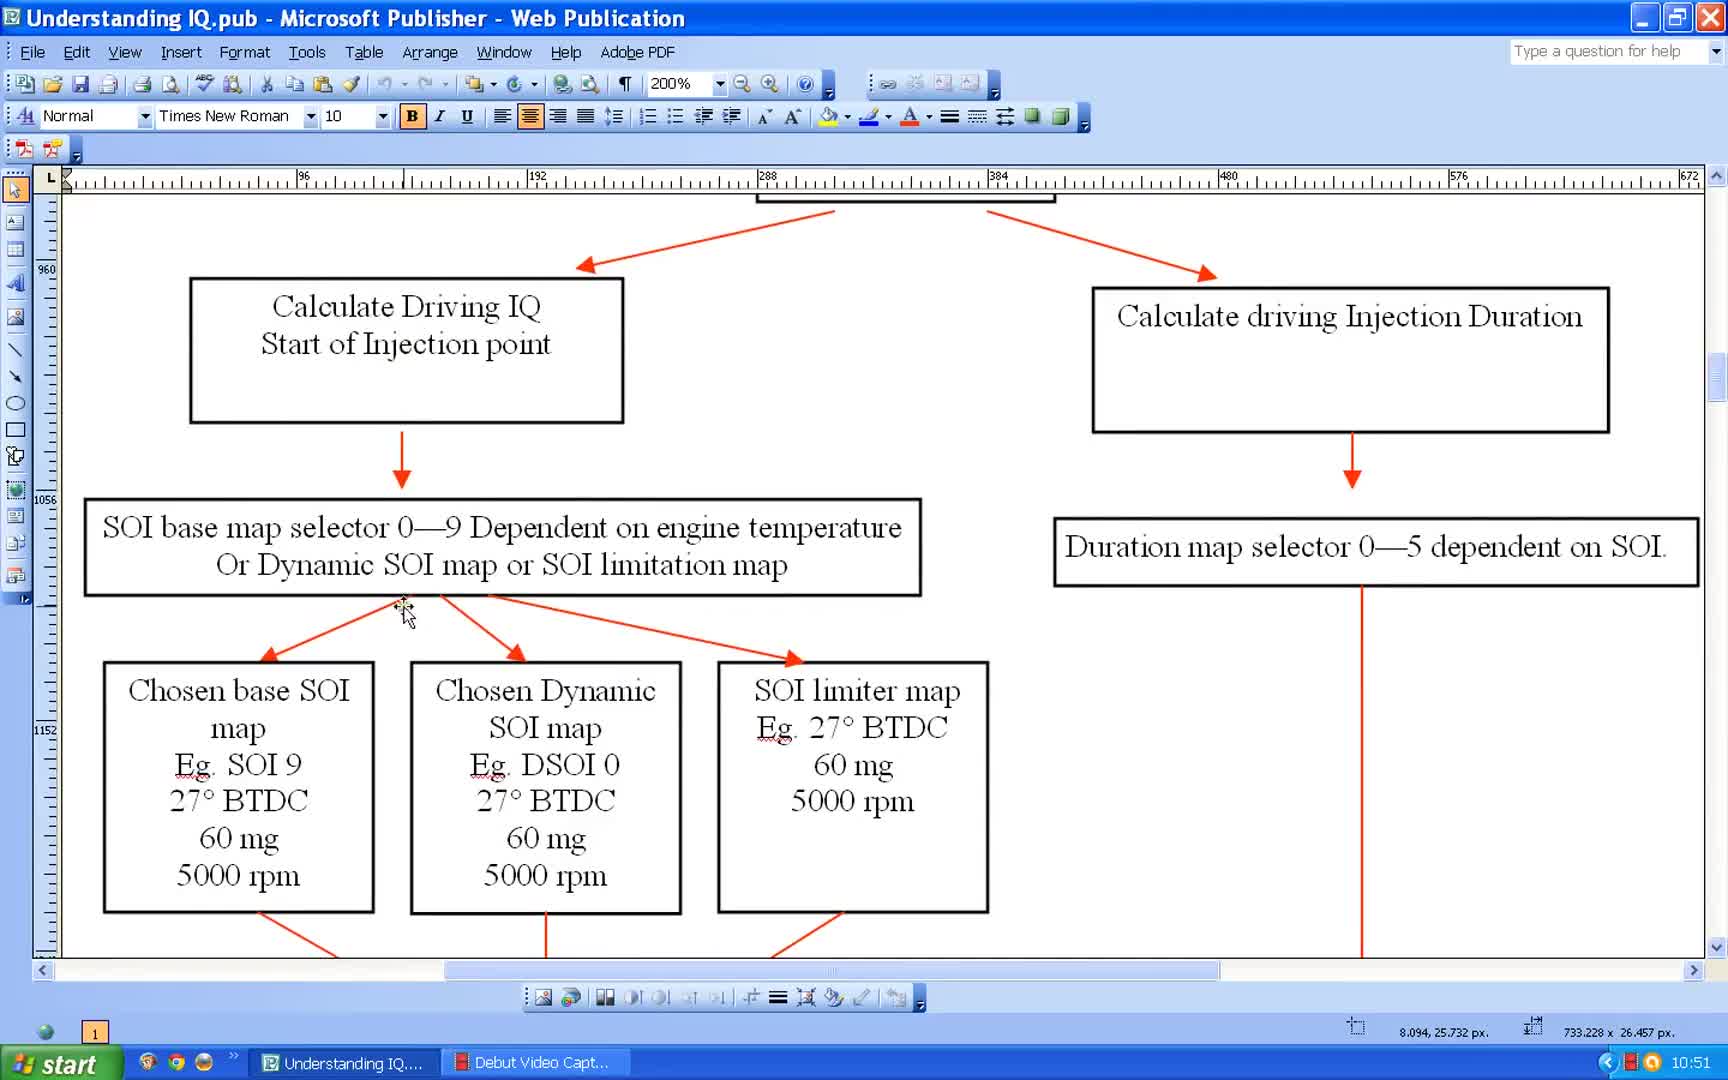Select the Insert Table tool
1728x1080 pixels.
[x=15, y=250]
